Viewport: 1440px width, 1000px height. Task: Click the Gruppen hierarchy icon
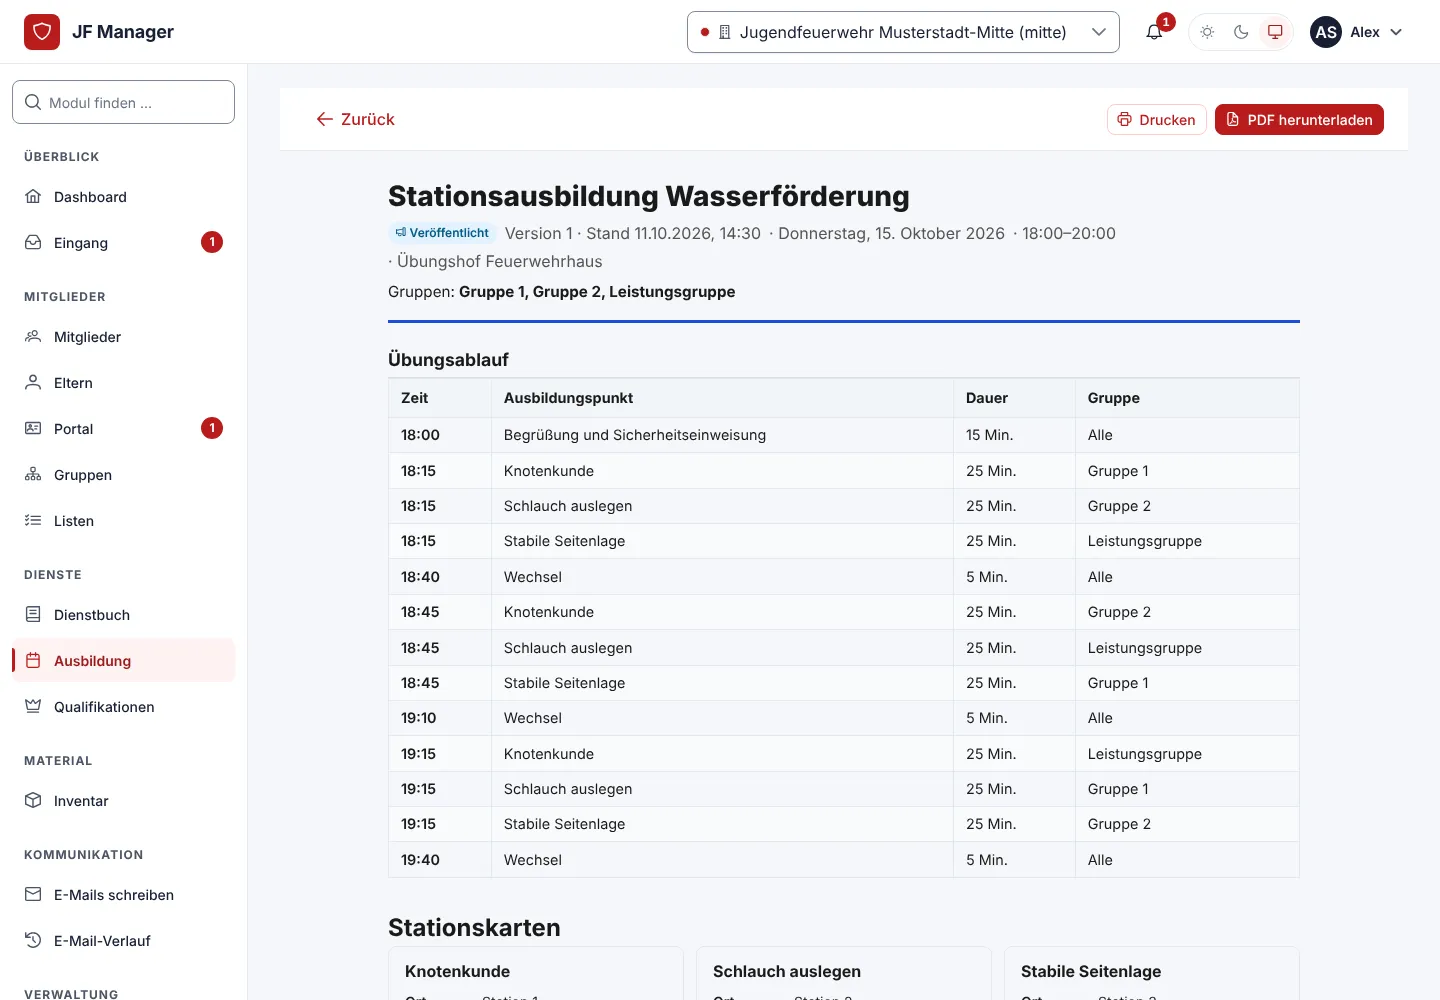click(x=33, y=475)
